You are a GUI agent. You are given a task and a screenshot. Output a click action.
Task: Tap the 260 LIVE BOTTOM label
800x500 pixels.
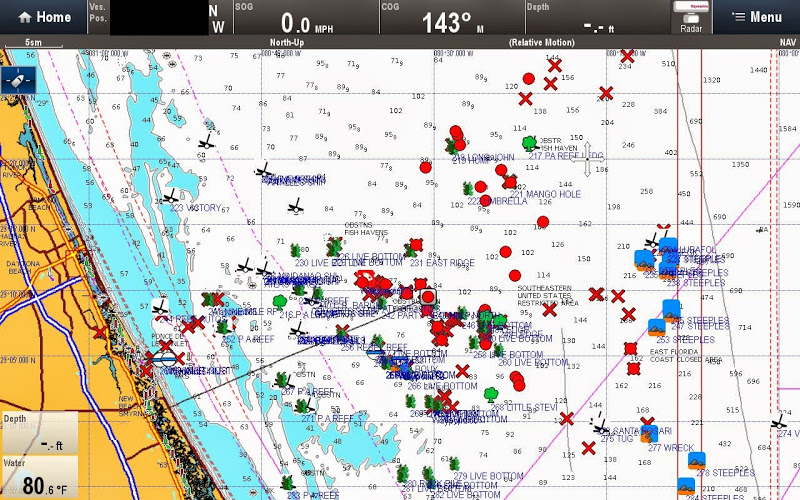tap(533, 362)
